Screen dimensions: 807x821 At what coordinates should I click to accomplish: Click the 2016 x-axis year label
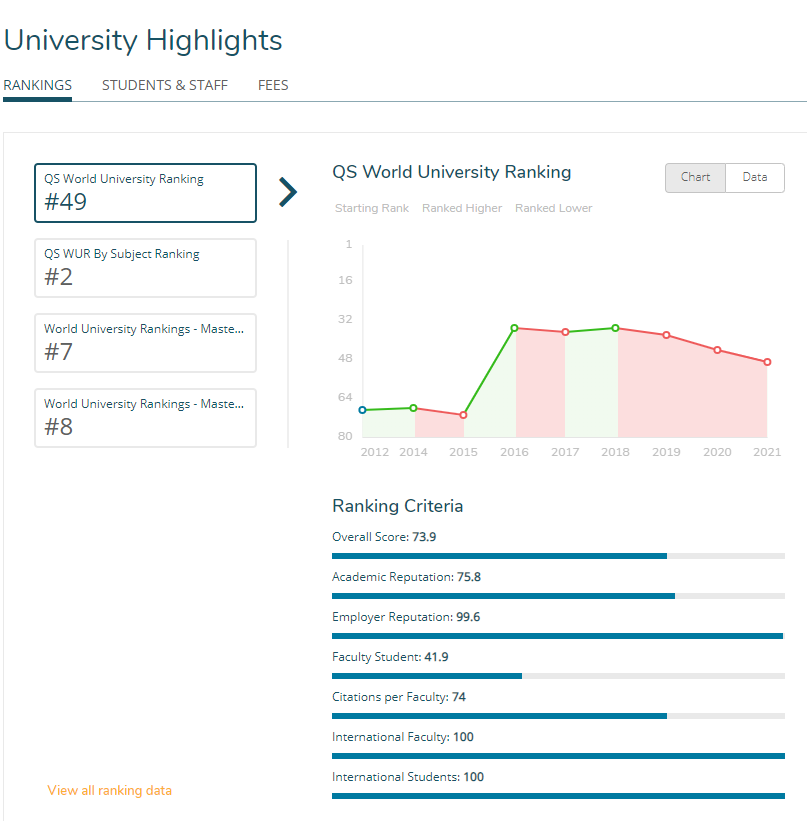pos(514,452)
